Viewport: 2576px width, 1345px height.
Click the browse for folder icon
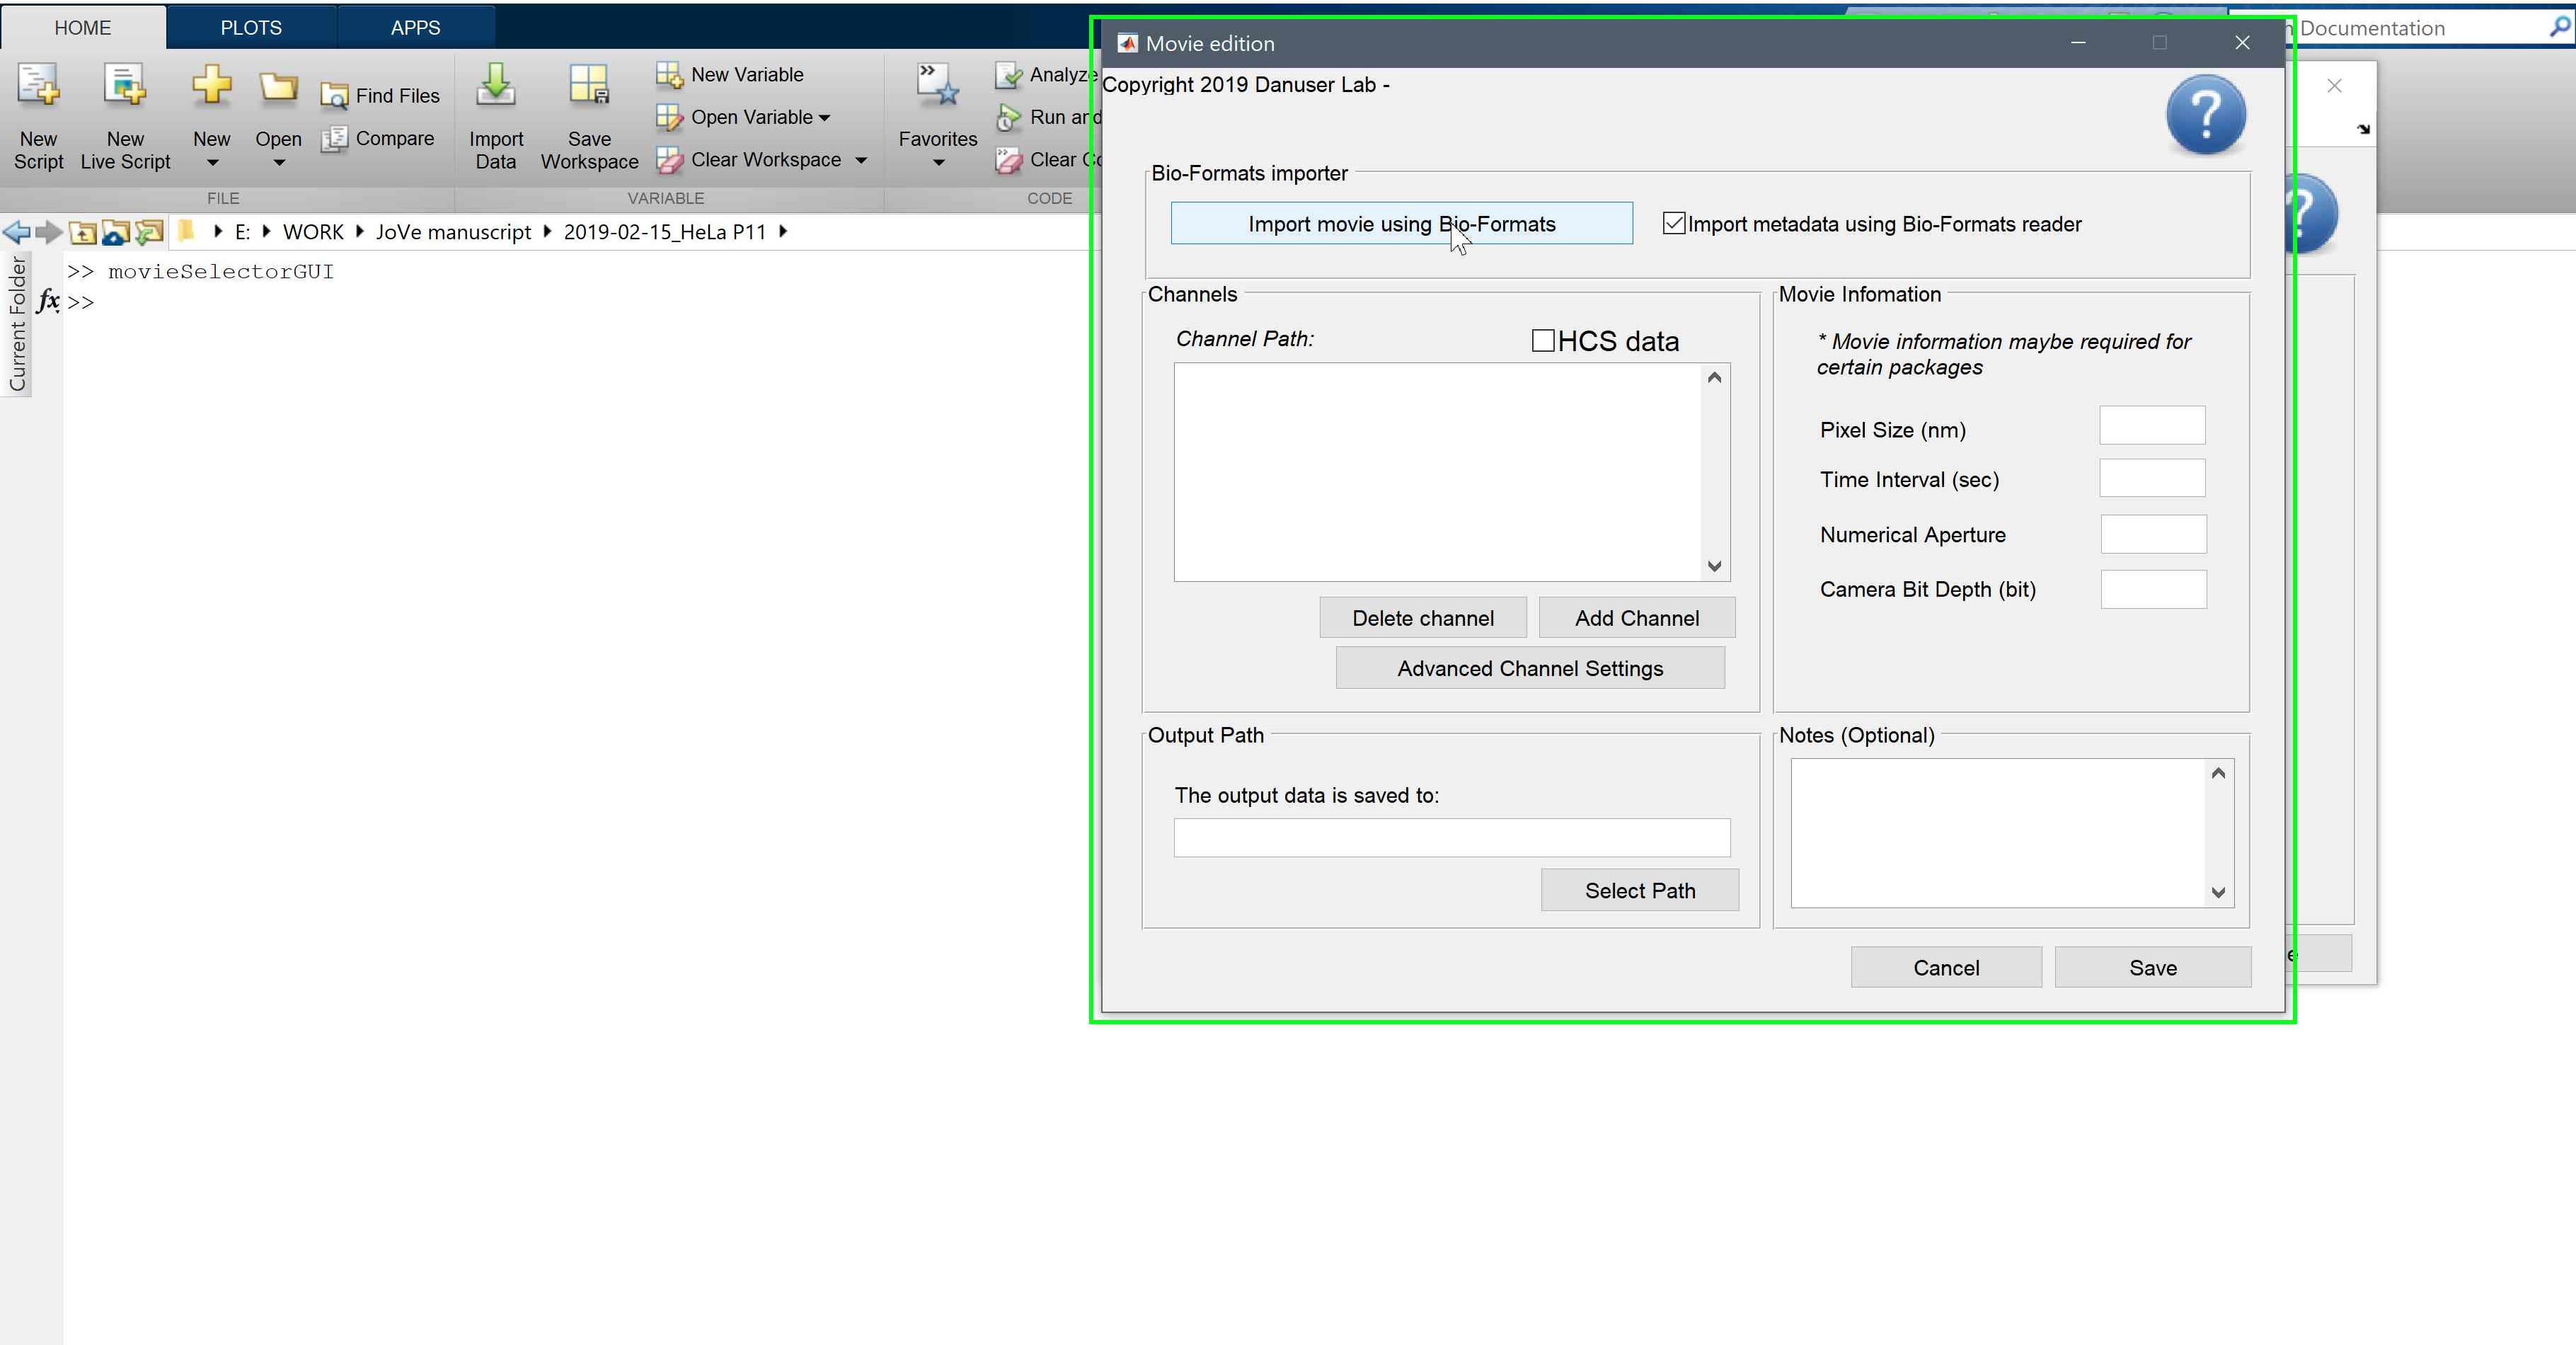point(149,233)
